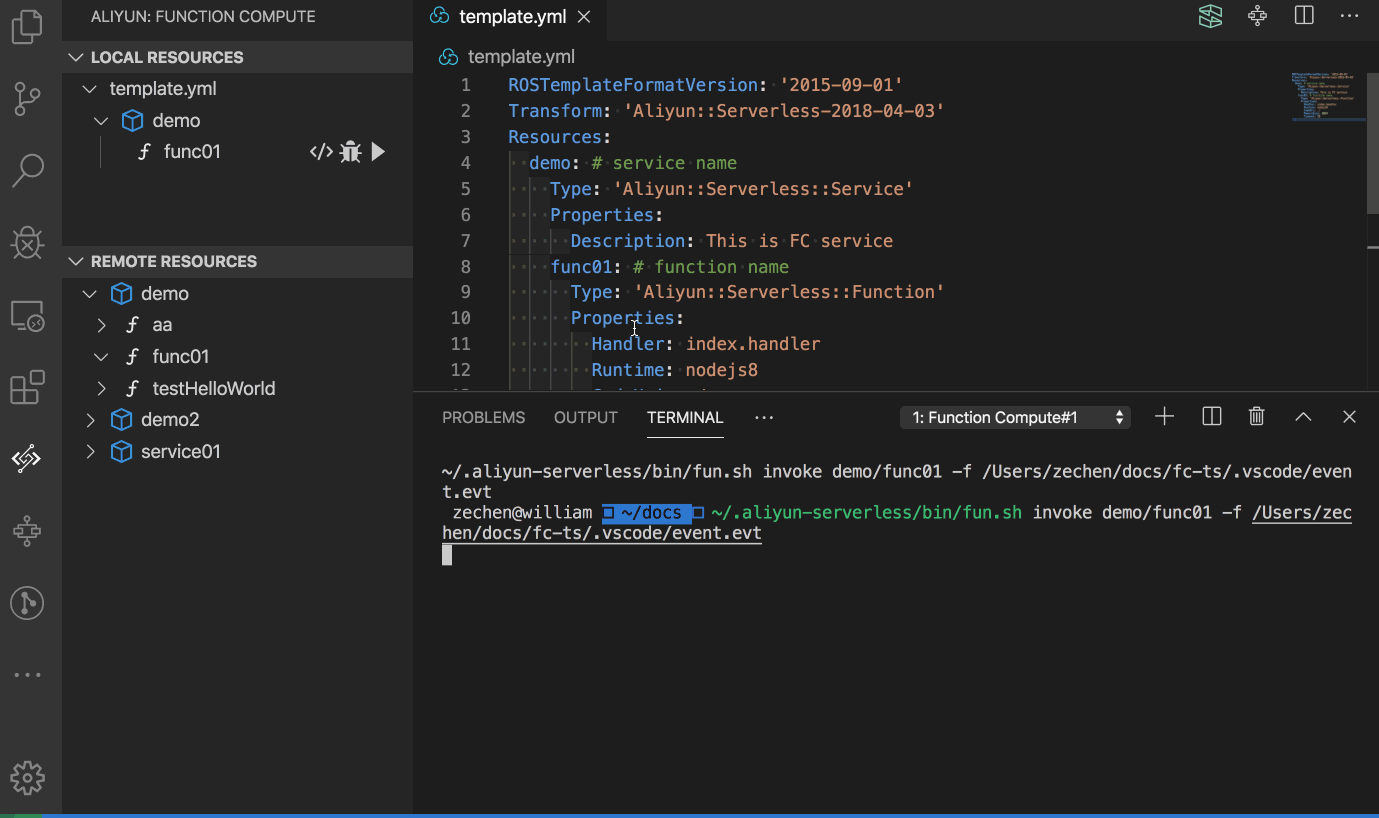Click the editor minimap preview

tap(1327, 96)
